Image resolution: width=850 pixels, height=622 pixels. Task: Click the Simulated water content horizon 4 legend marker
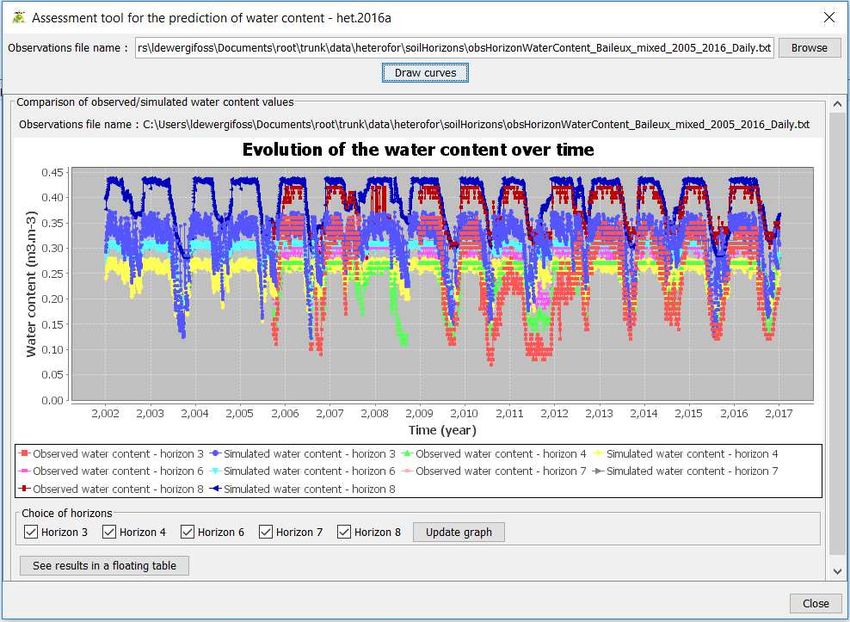pos(598,453)
